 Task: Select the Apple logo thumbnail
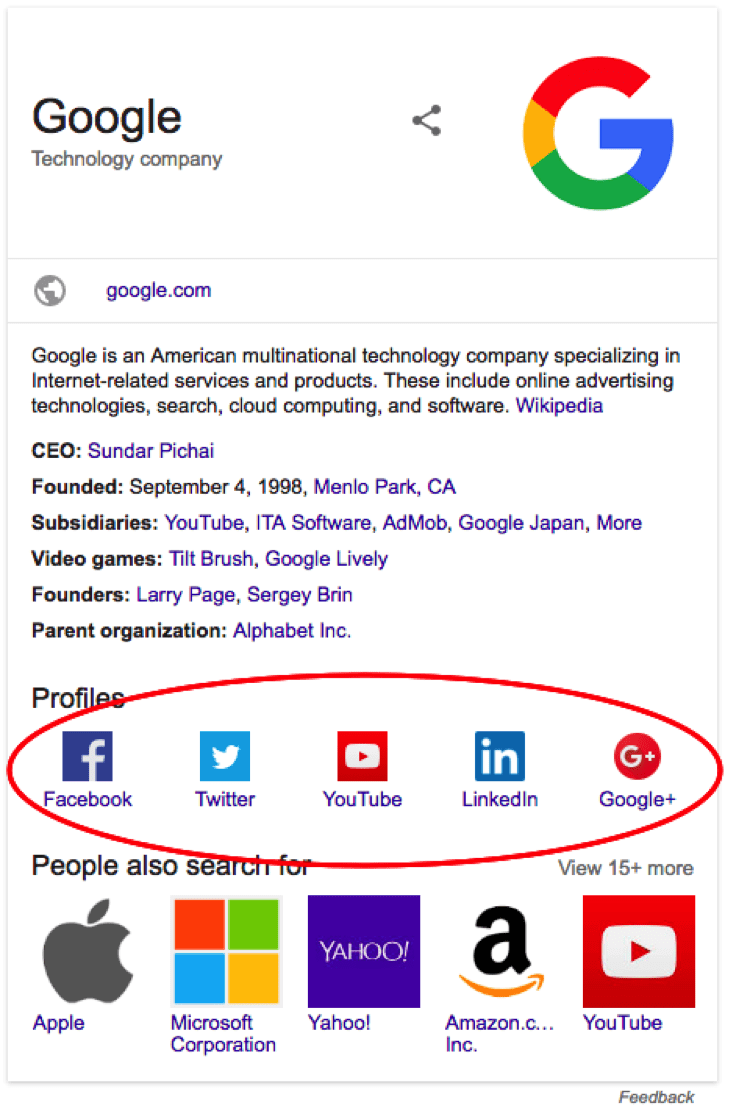click(x=87, y=951)
